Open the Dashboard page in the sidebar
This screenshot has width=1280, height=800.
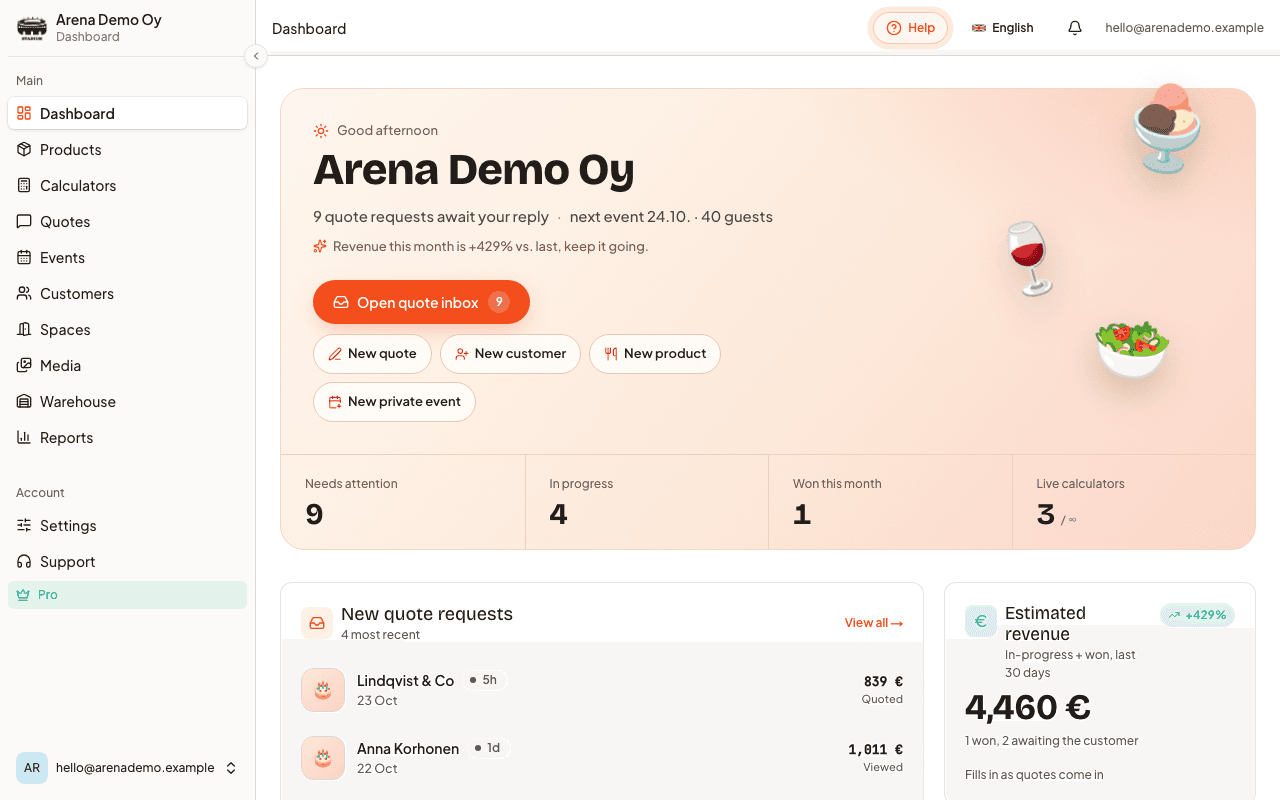(127, 113)
